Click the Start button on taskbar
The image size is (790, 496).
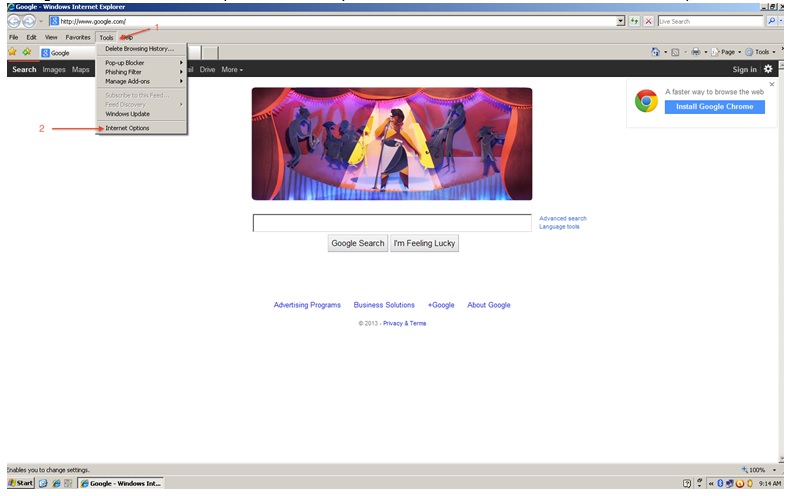(21, 483)
